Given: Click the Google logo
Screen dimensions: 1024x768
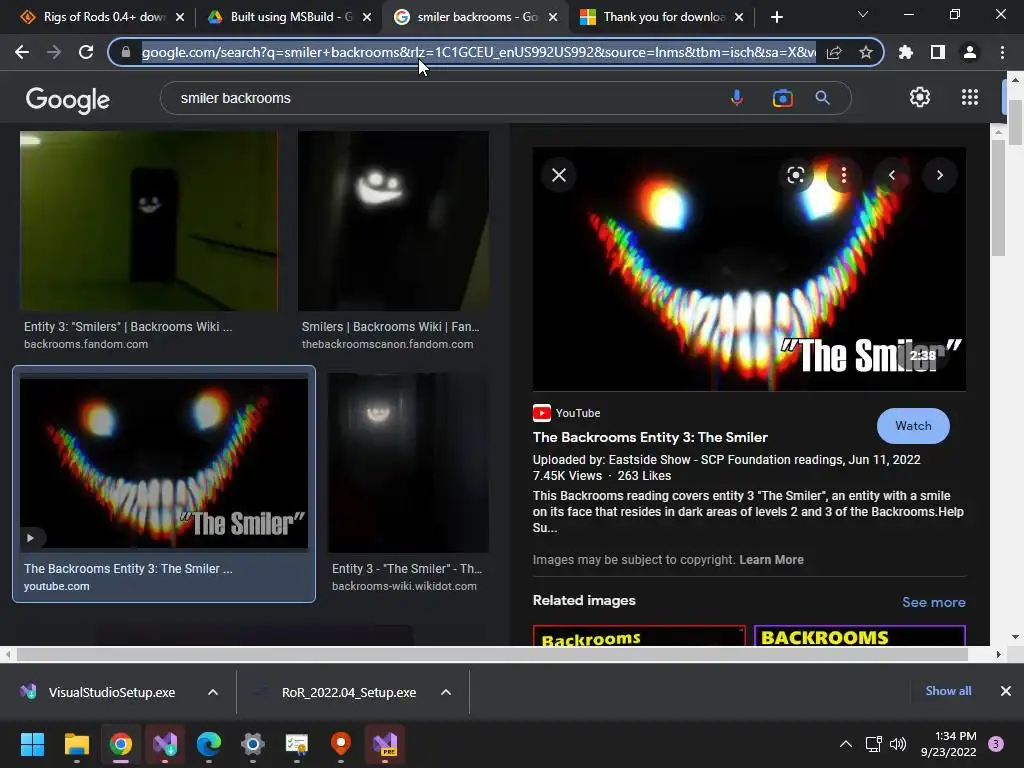Looking at the screenshot, I should [68, 99].
